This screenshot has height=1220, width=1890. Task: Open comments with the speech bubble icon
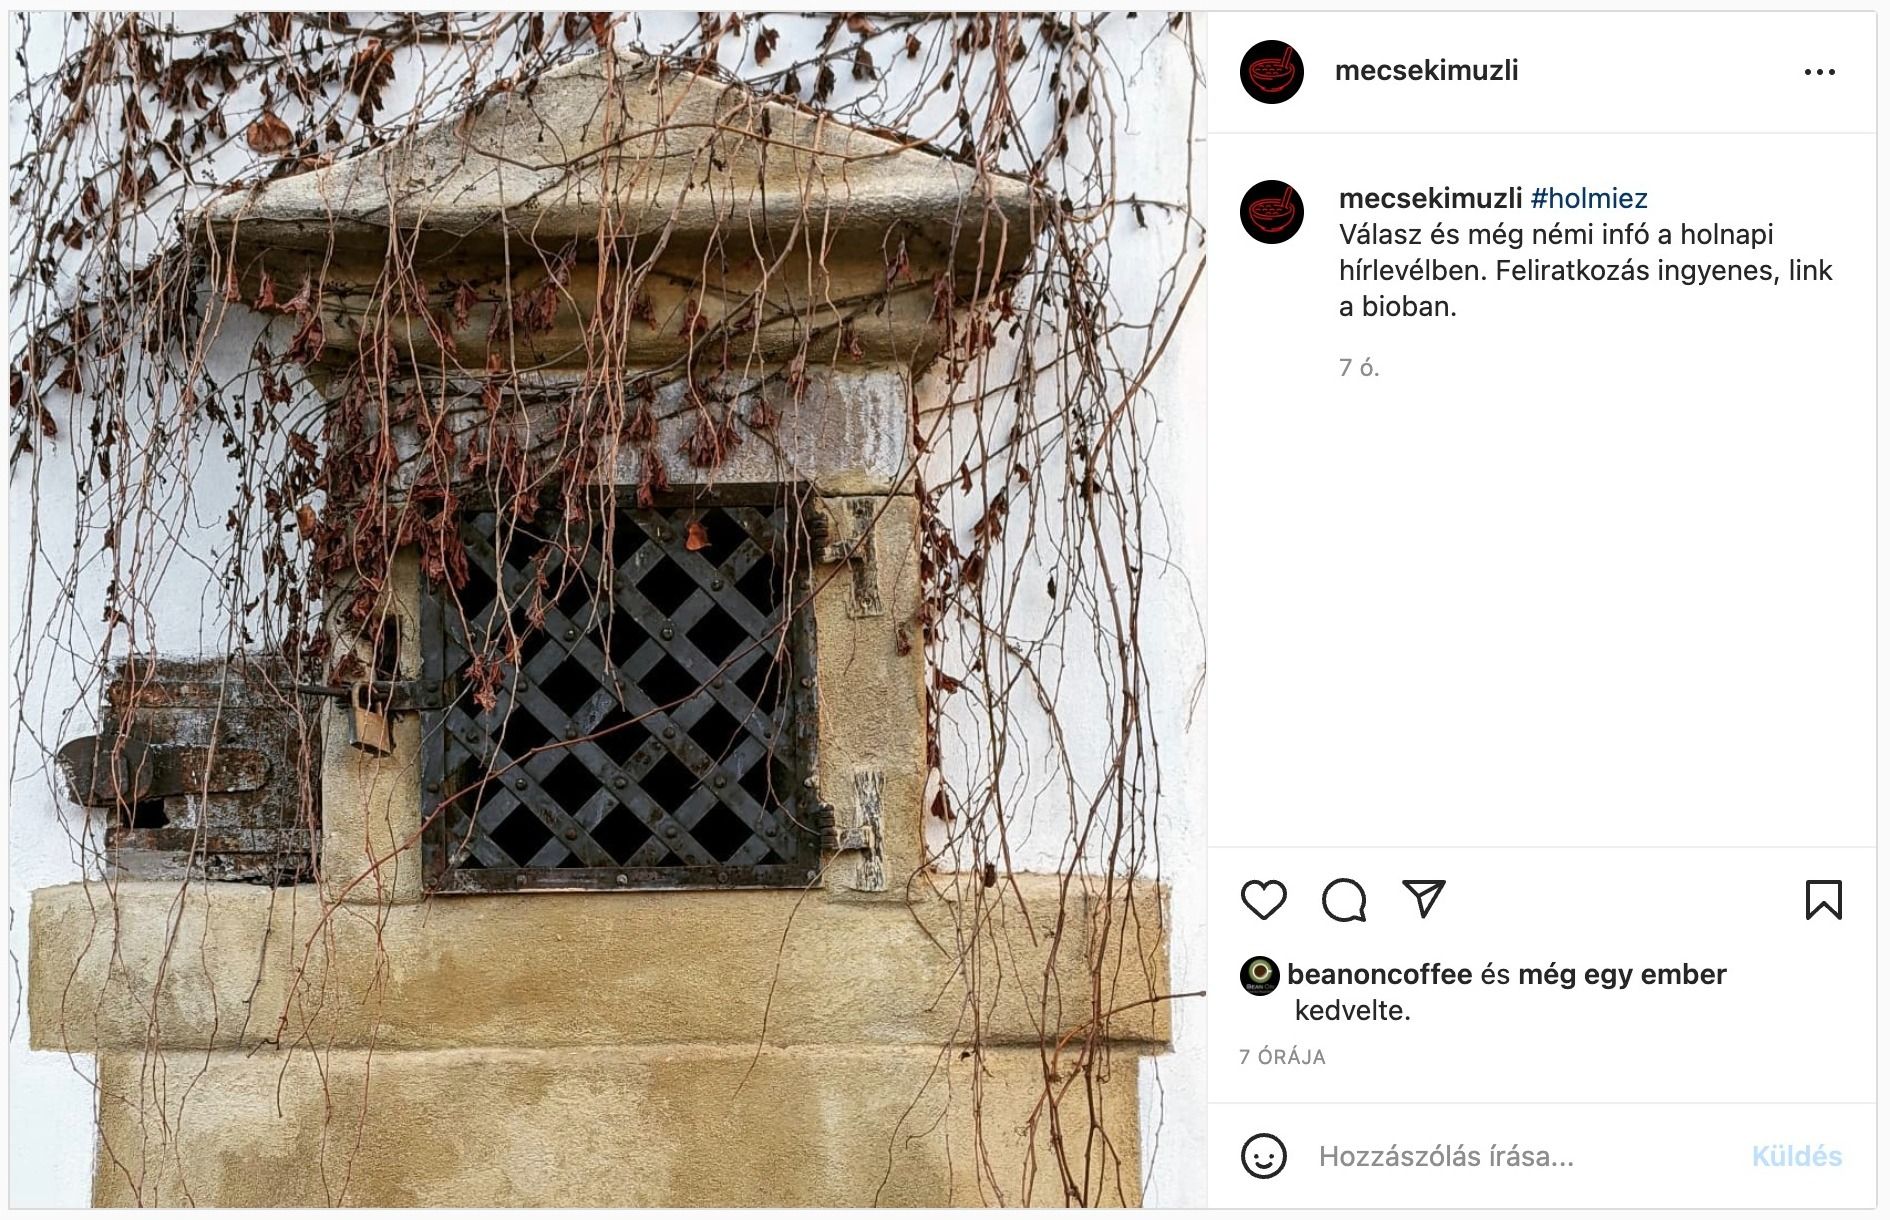pos(1343,900)
